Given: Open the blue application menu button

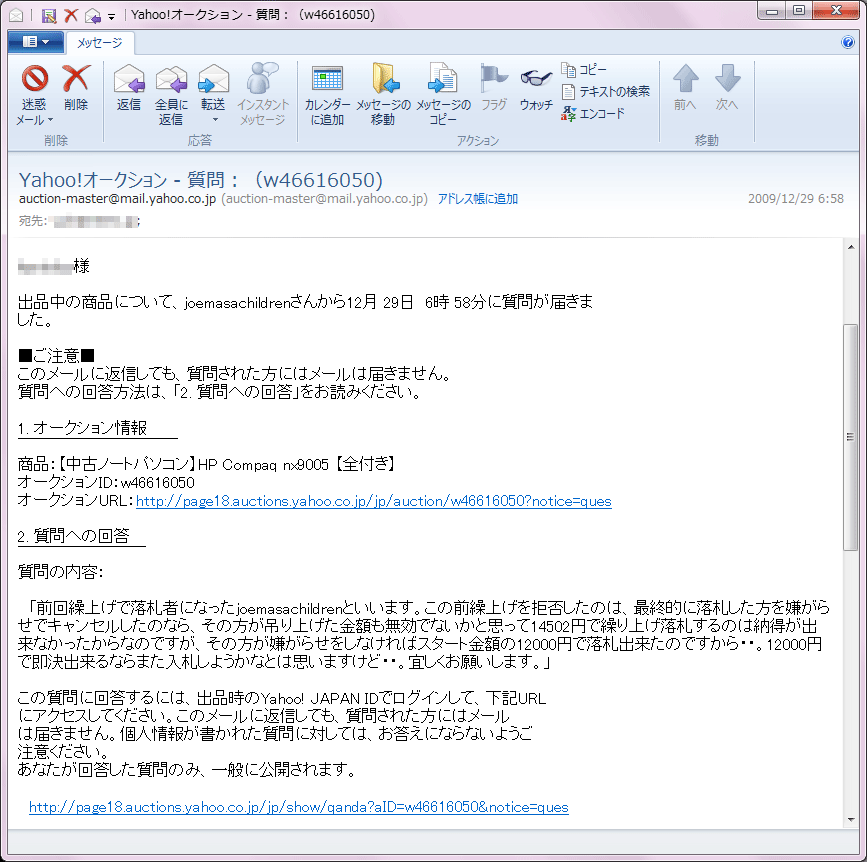Looking at the screenshot, I should [x=36, y=42].
